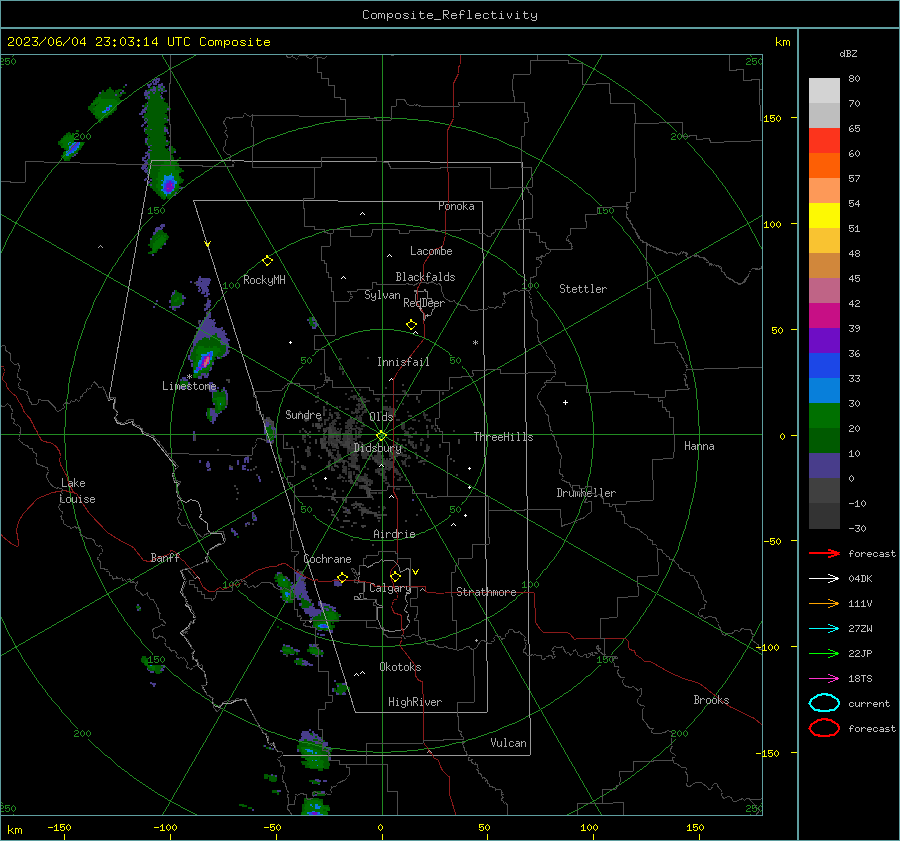
Task: Click the Sundre label
Action: tap(303, 414)
